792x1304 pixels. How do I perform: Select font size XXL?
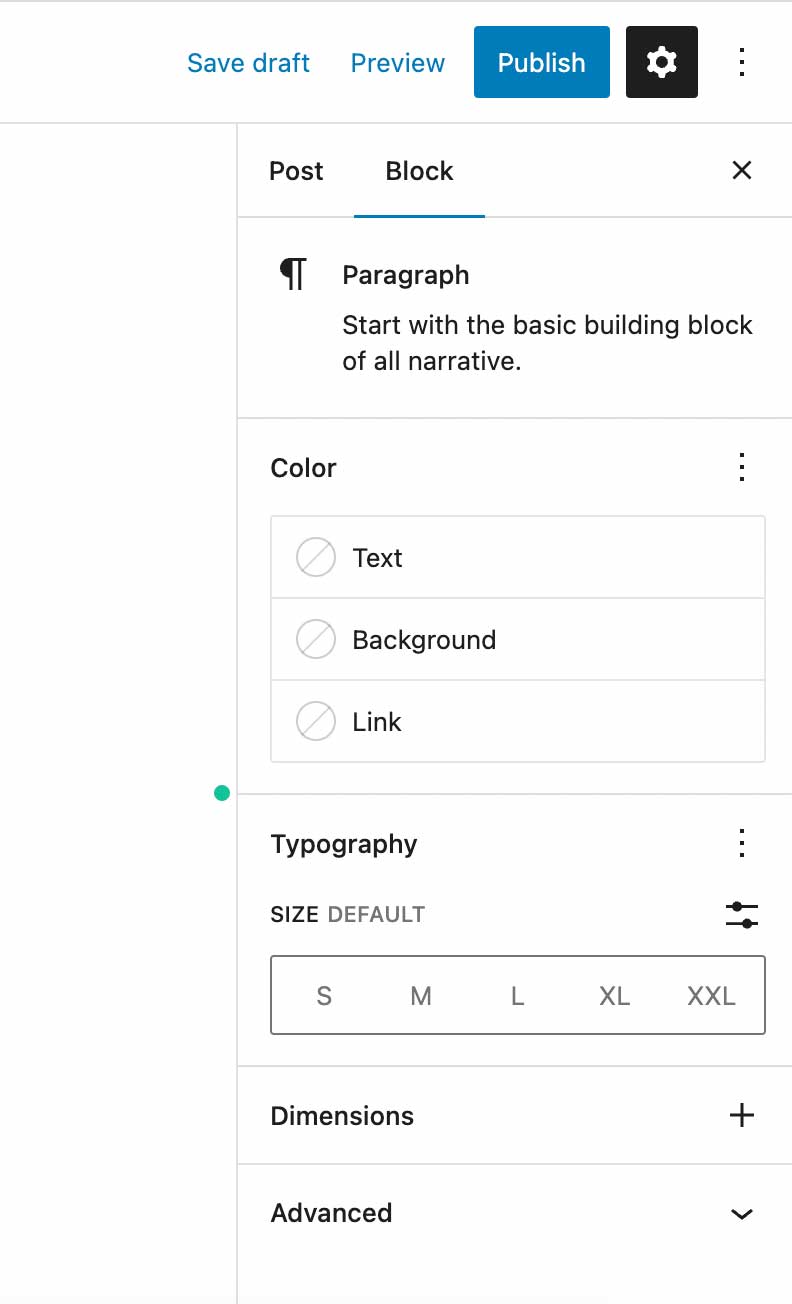click(x=711, y=995)
